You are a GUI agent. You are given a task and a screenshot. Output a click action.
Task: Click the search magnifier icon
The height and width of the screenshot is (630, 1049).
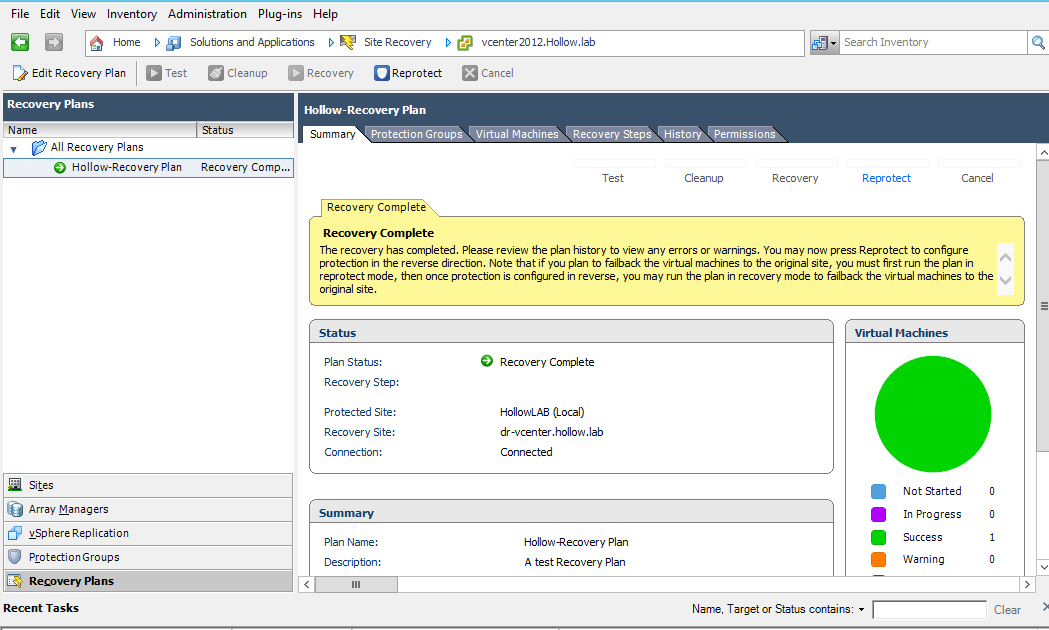(x=1038, y=42)
